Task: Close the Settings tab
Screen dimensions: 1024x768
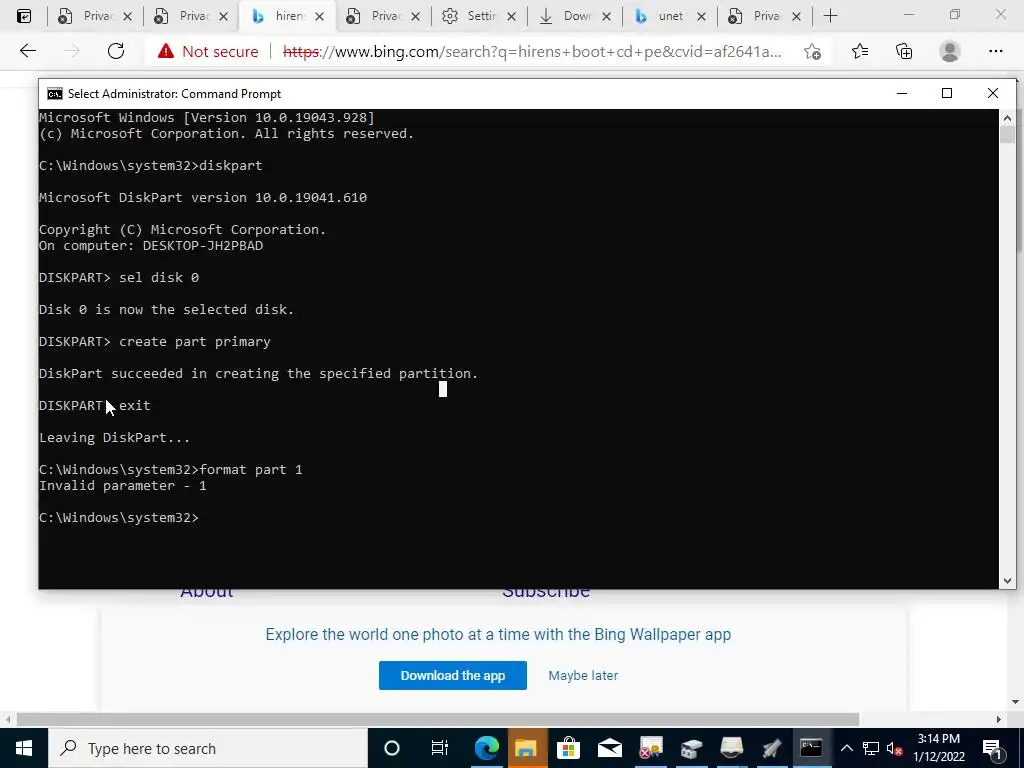Action: tap(511, 17)
